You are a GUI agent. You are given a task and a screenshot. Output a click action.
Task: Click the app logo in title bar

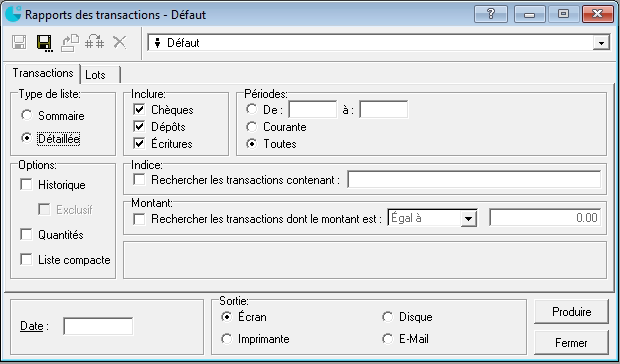pyautogui.click(x=13, y=14)
